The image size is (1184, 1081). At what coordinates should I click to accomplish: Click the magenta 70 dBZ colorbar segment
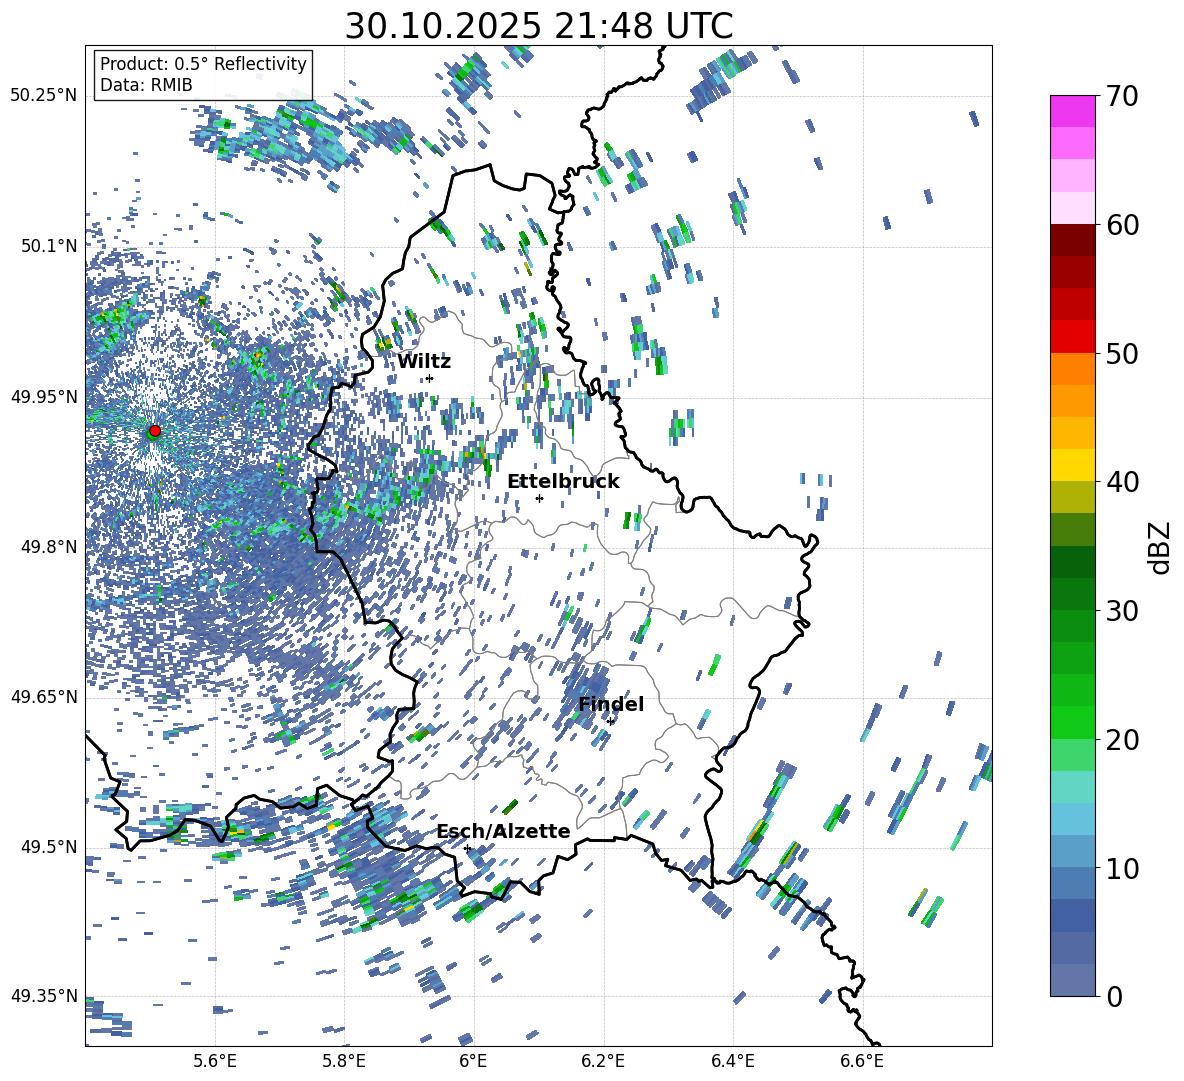1072,111
